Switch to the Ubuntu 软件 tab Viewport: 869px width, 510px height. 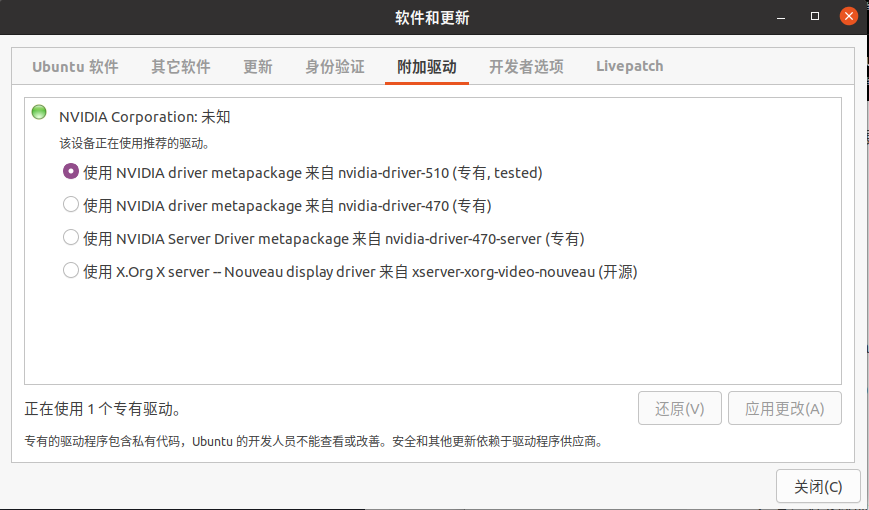pos(75,67)
